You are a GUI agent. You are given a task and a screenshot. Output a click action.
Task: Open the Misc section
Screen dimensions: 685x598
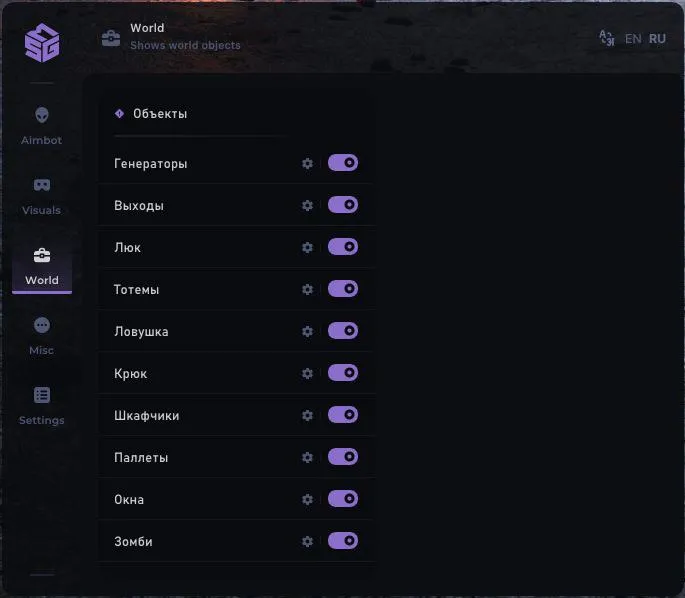click(x=42, y=335)
